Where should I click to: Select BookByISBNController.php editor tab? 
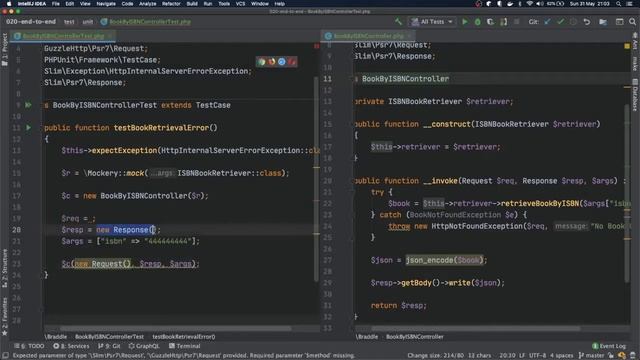368,36
